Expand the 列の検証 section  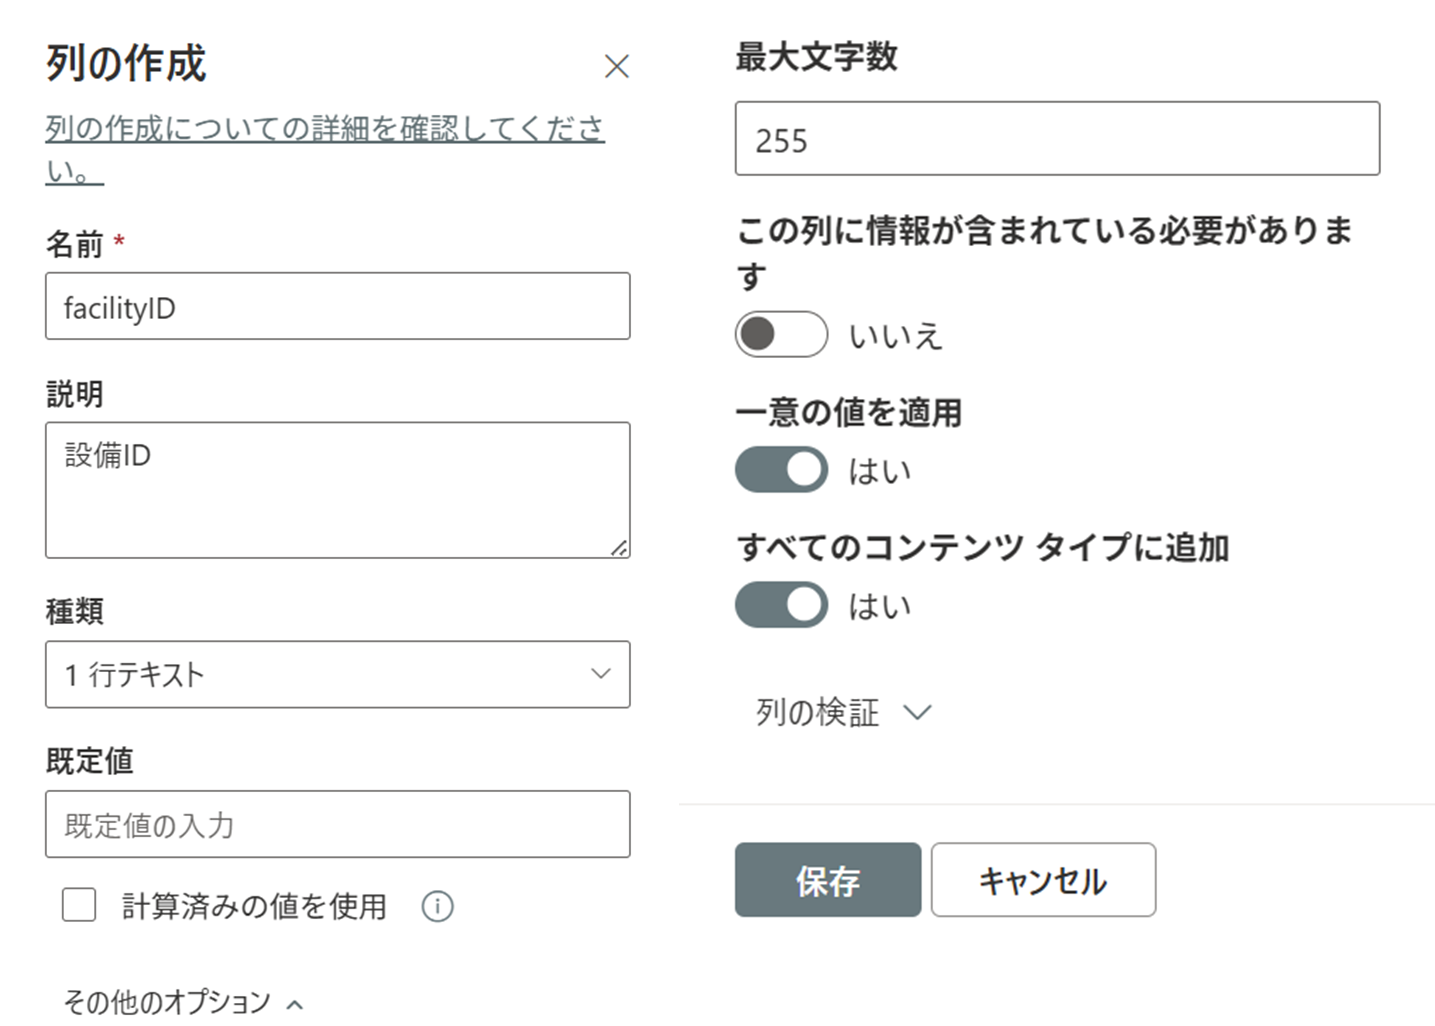(x=842, y=712)
